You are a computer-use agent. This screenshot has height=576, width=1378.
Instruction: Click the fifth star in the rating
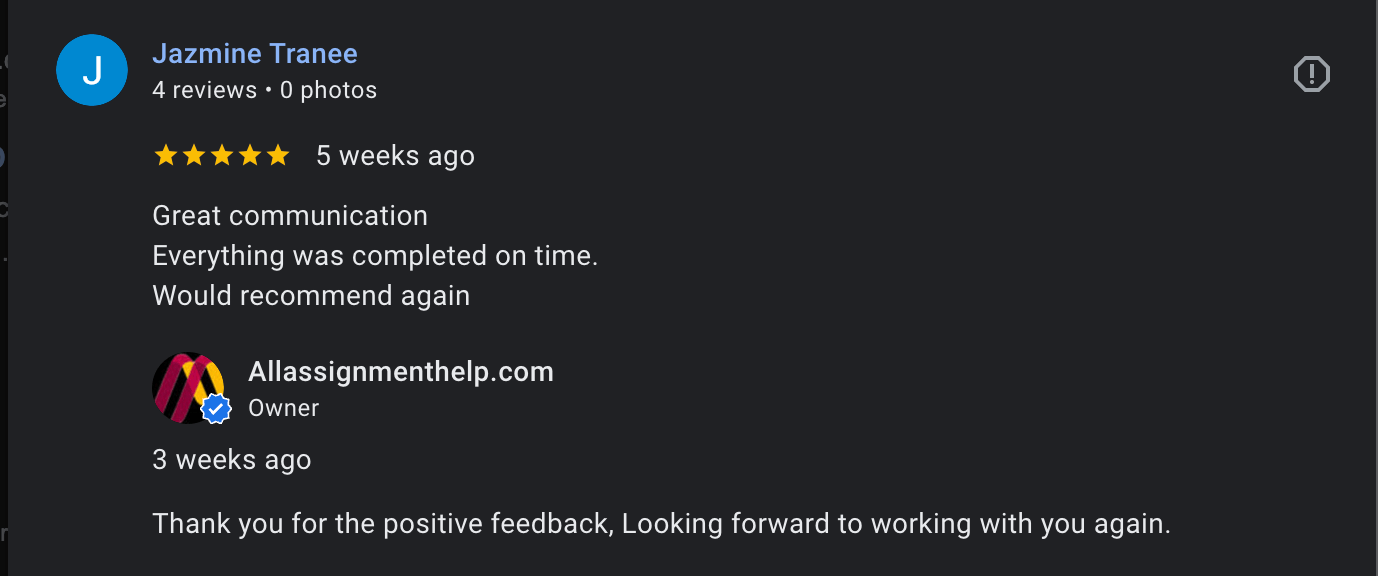(279, 155)
